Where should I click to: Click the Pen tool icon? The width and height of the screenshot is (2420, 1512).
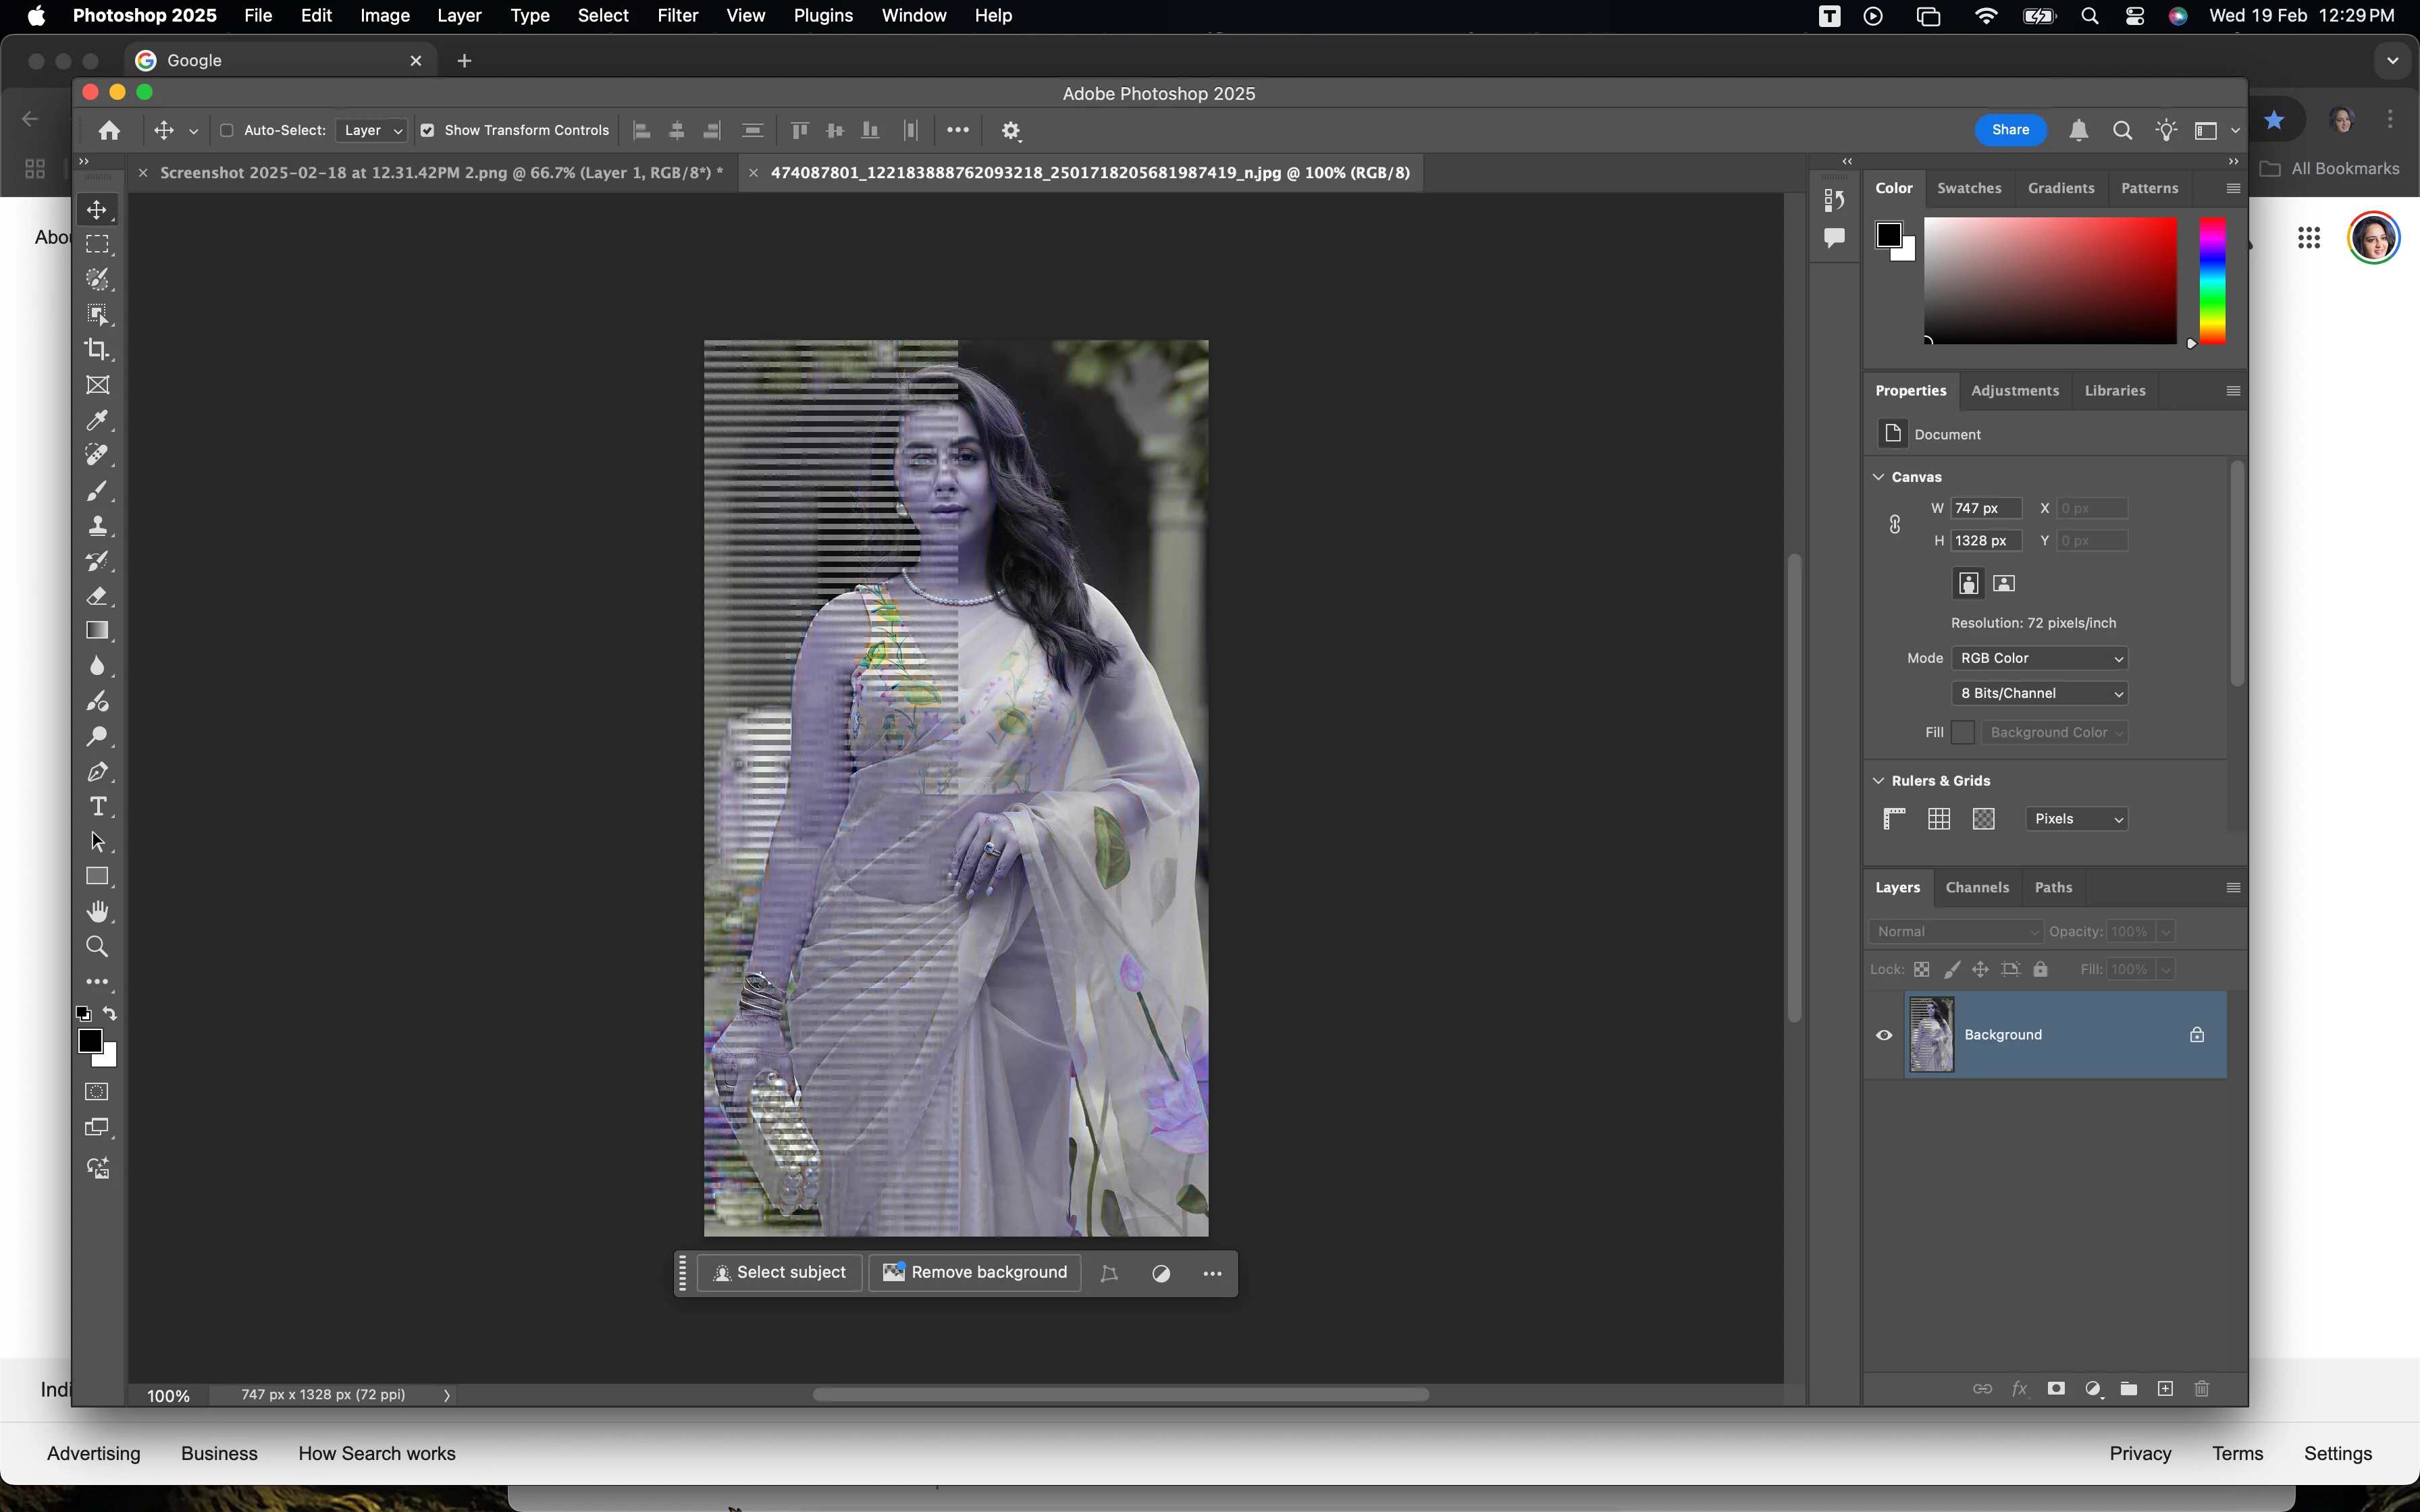tap(97, 772)
